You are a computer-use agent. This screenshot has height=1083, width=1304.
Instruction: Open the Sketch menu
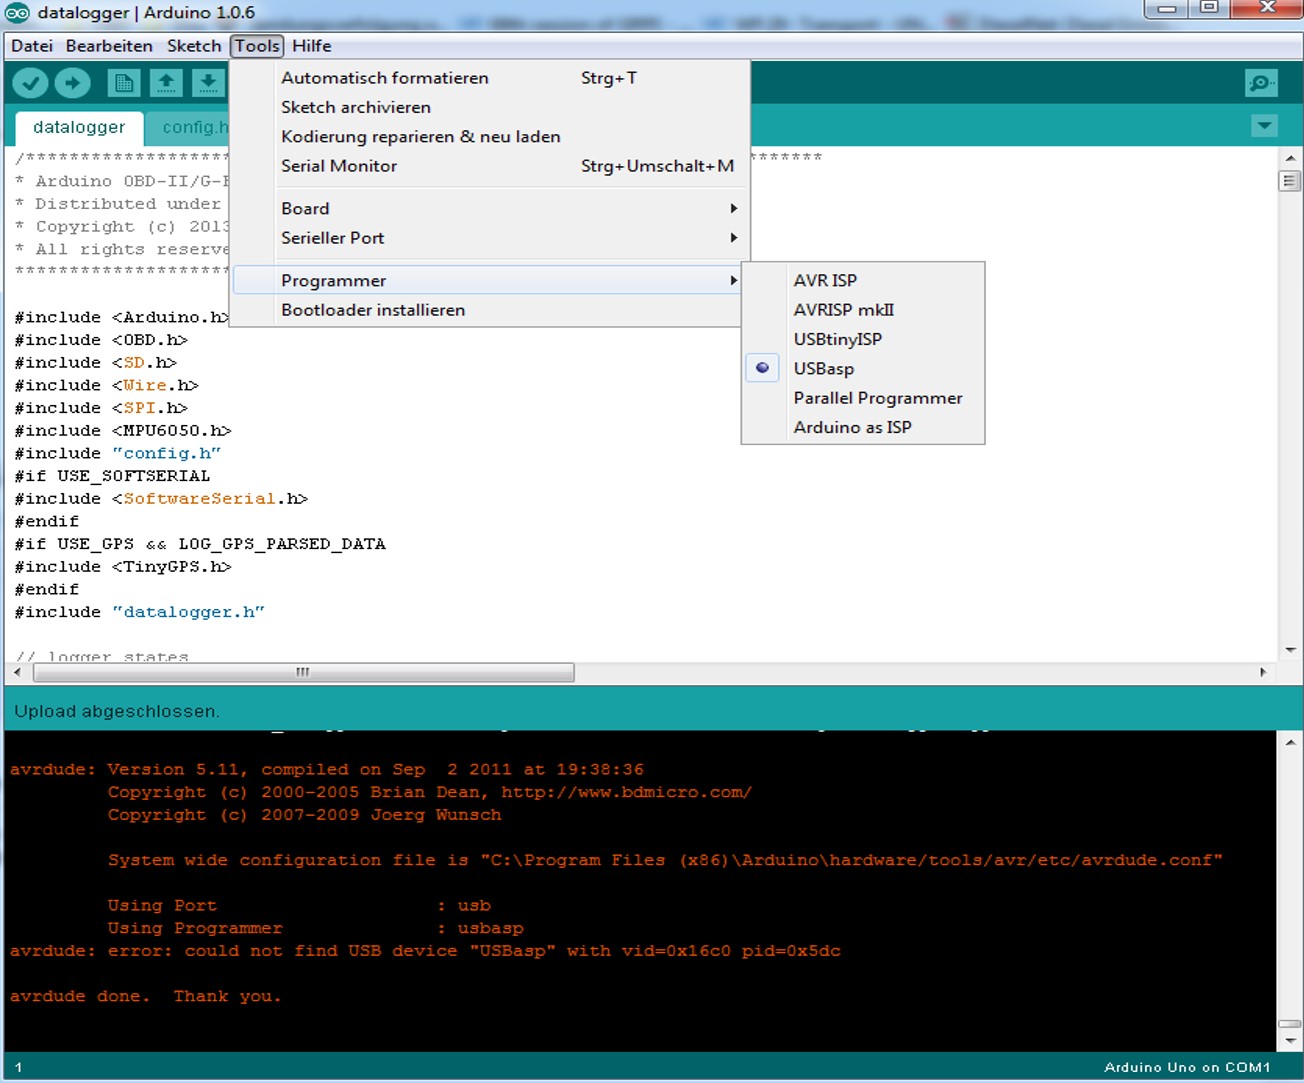[194, 46]
